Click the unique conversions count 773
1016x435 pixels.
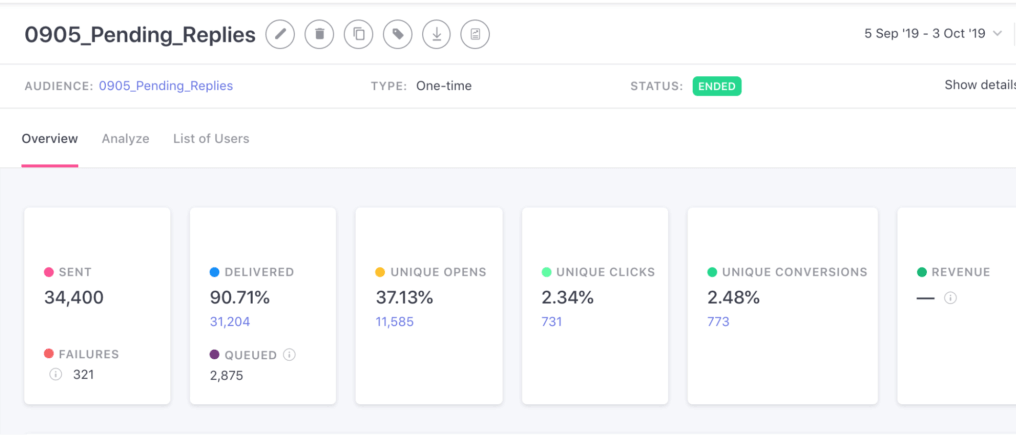tap(718, 322)
